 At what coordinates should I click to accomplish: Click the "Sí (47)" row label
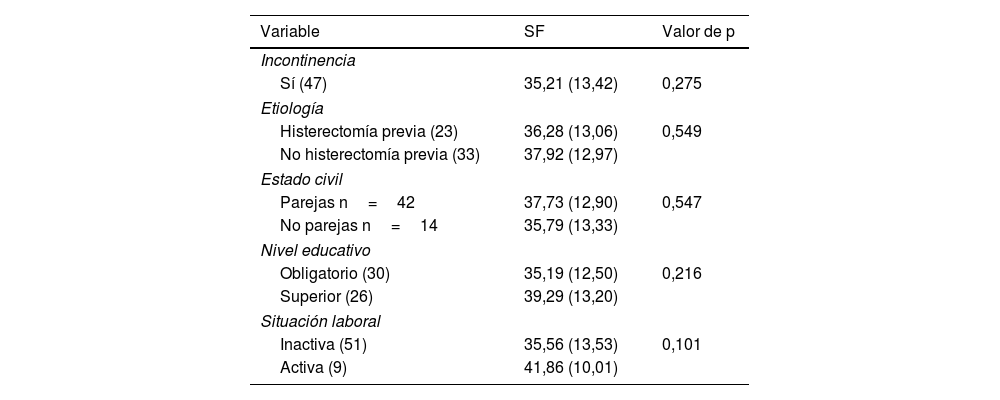point(303,84)
